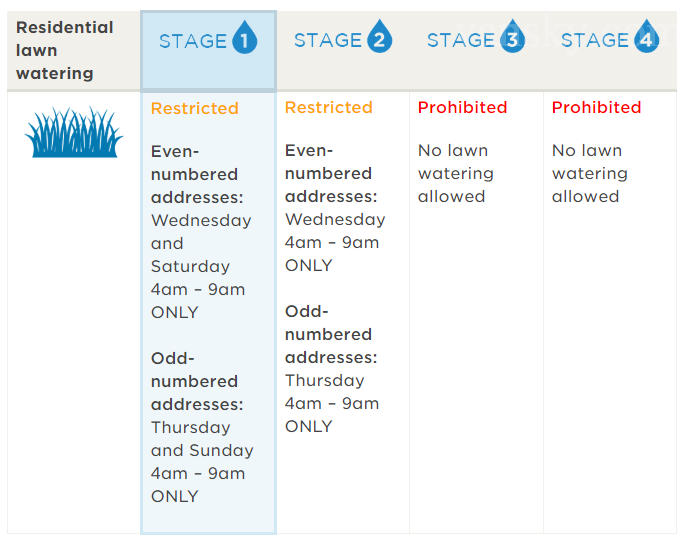Image resolution: width=685 pixels, height=541 pixels.
Task: Choose the STAGE 4 tab label
Action: (x=595, y=40)
